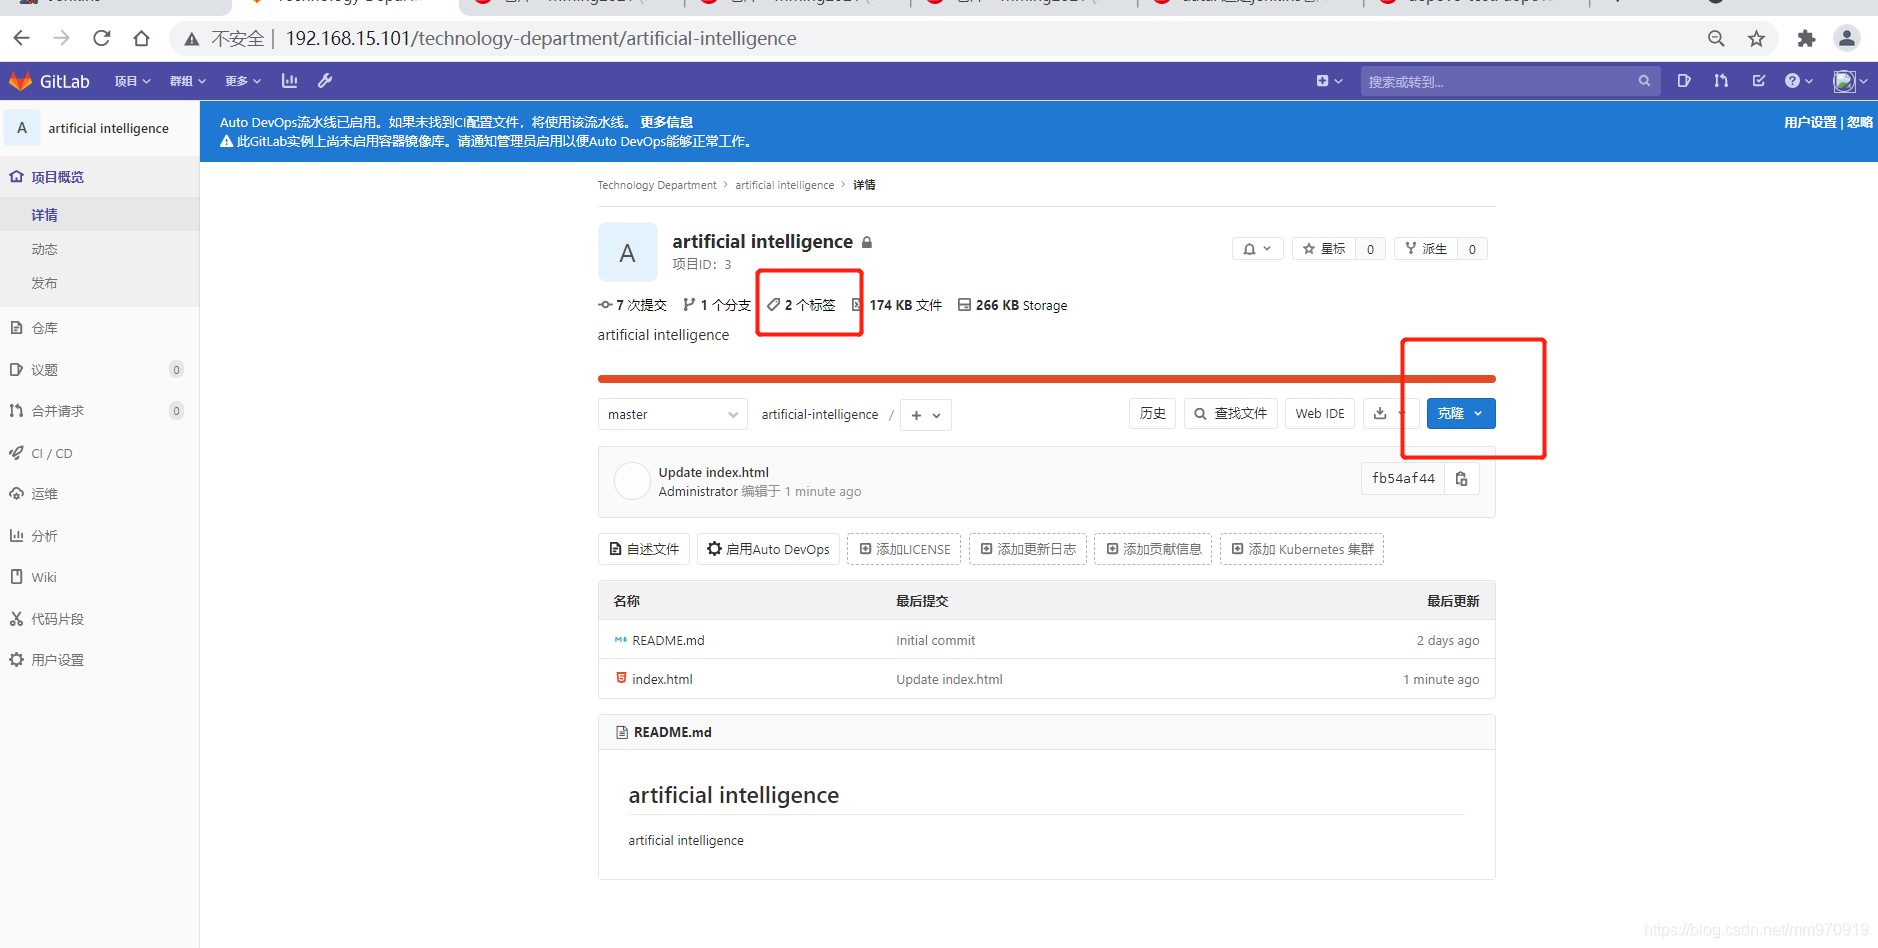Viewport: 1878px width, 948px height.
Task: Open the browser profile avatar icon
Action: tap(1847, 38)
